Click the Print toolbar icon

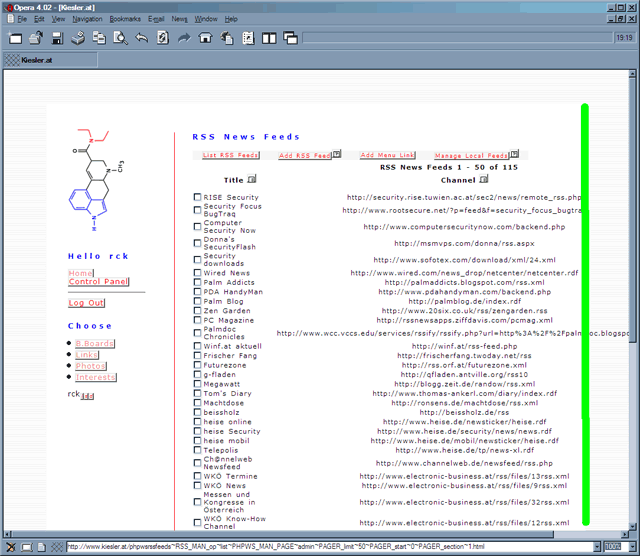tap(78, 38)
